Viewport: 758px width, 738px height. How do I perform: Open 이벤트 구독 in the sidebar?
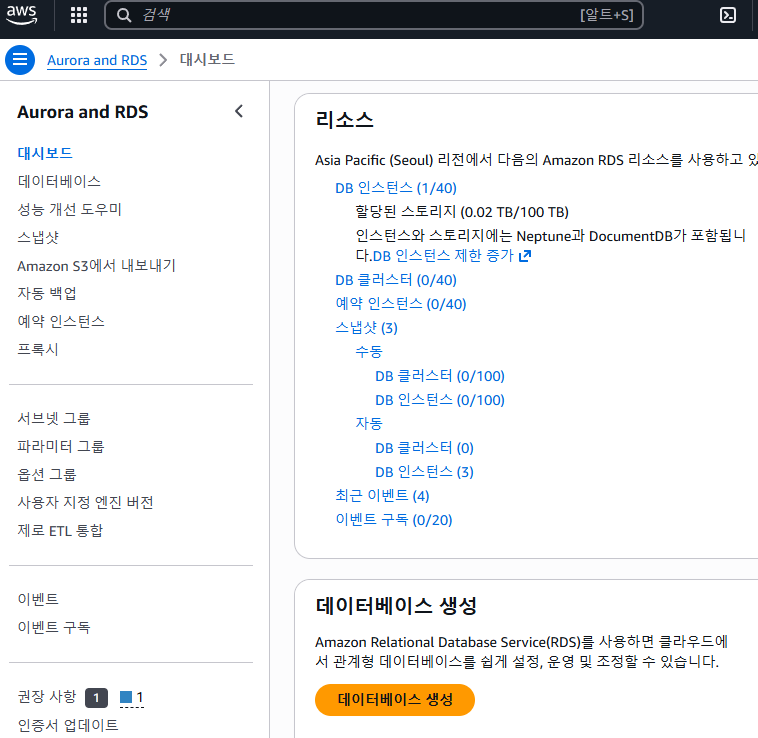54,627
